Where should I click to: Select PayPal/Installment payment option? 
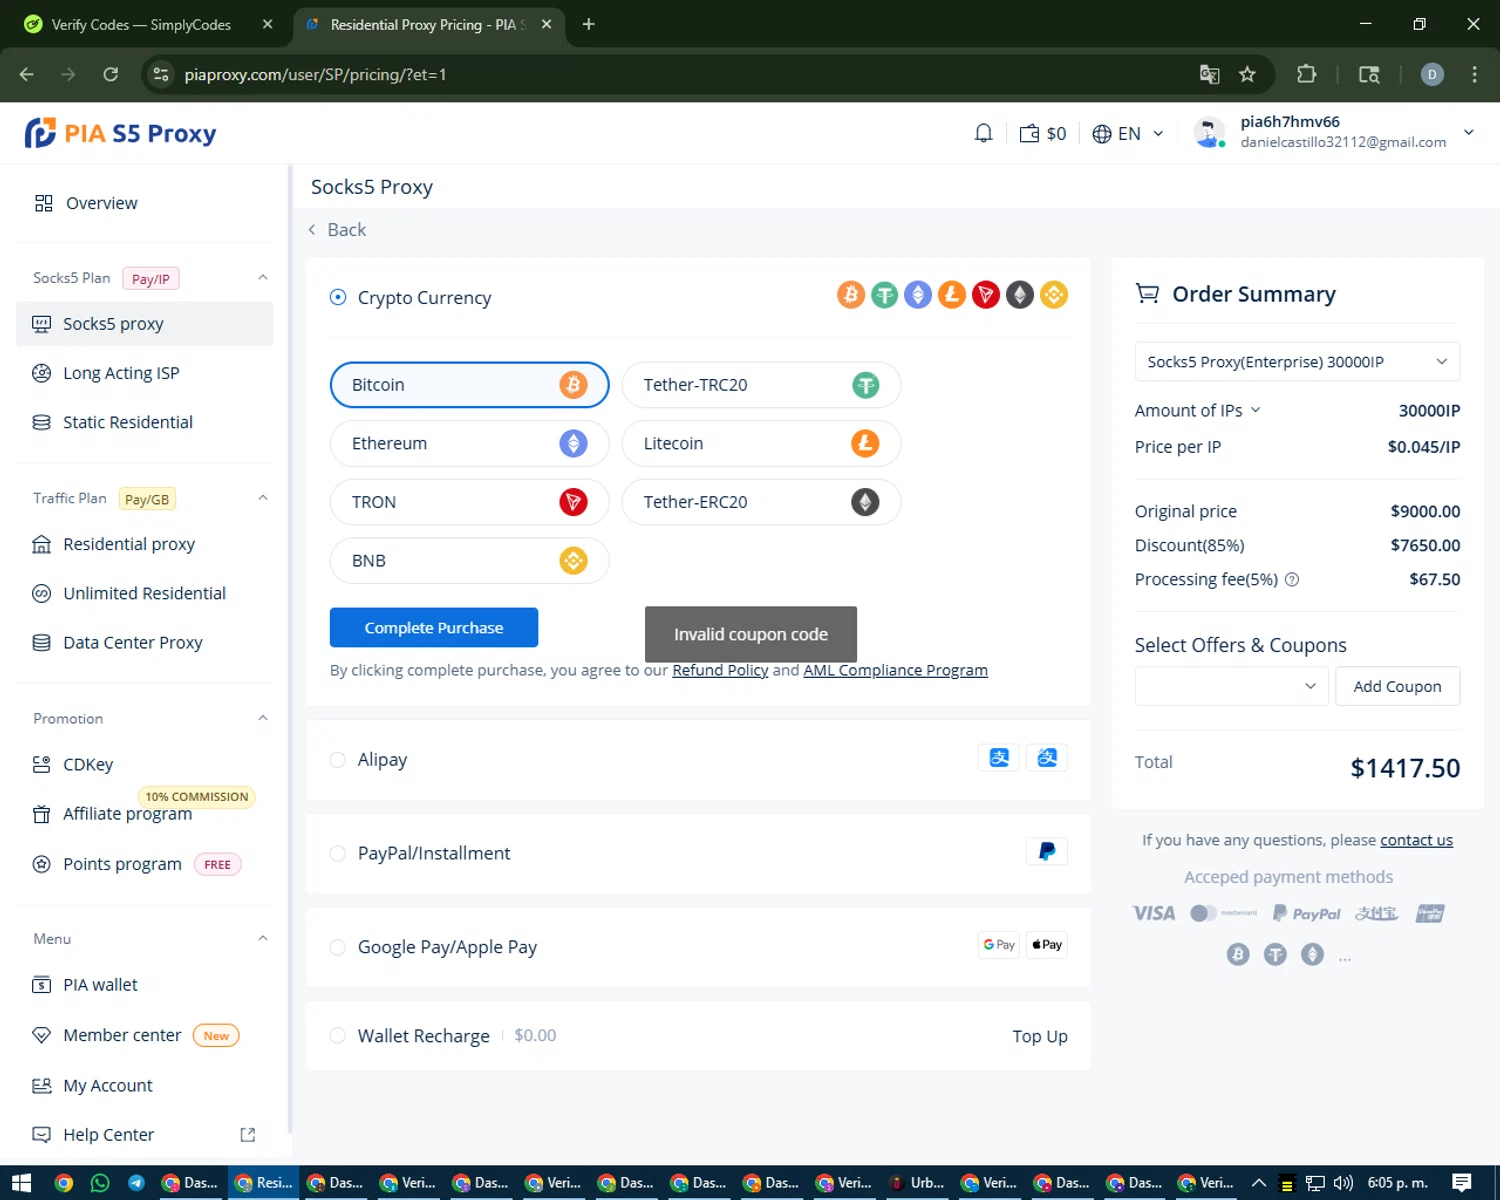click(x=338, y=853)
